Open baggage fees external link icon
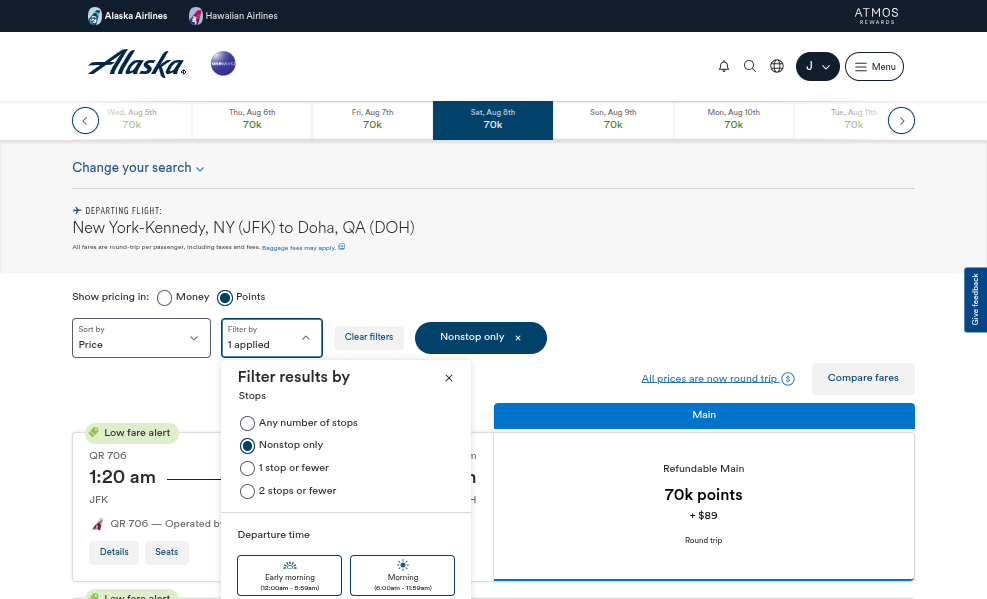The height and width of the screenshot is (599, 987). click(x=342, y=247)
